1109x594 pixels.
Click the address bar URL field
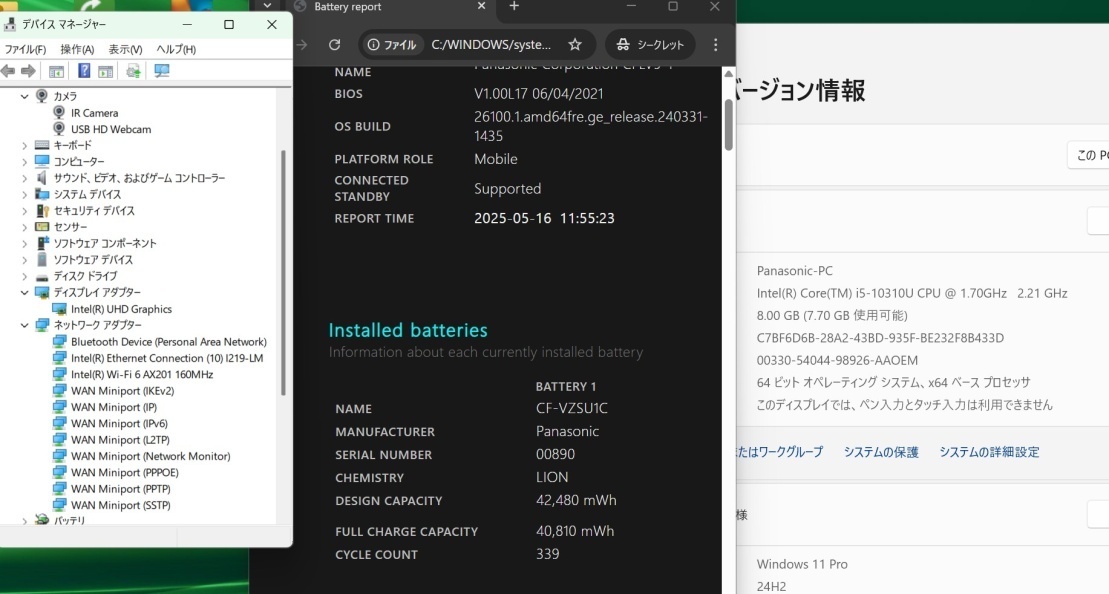(491, 45)
